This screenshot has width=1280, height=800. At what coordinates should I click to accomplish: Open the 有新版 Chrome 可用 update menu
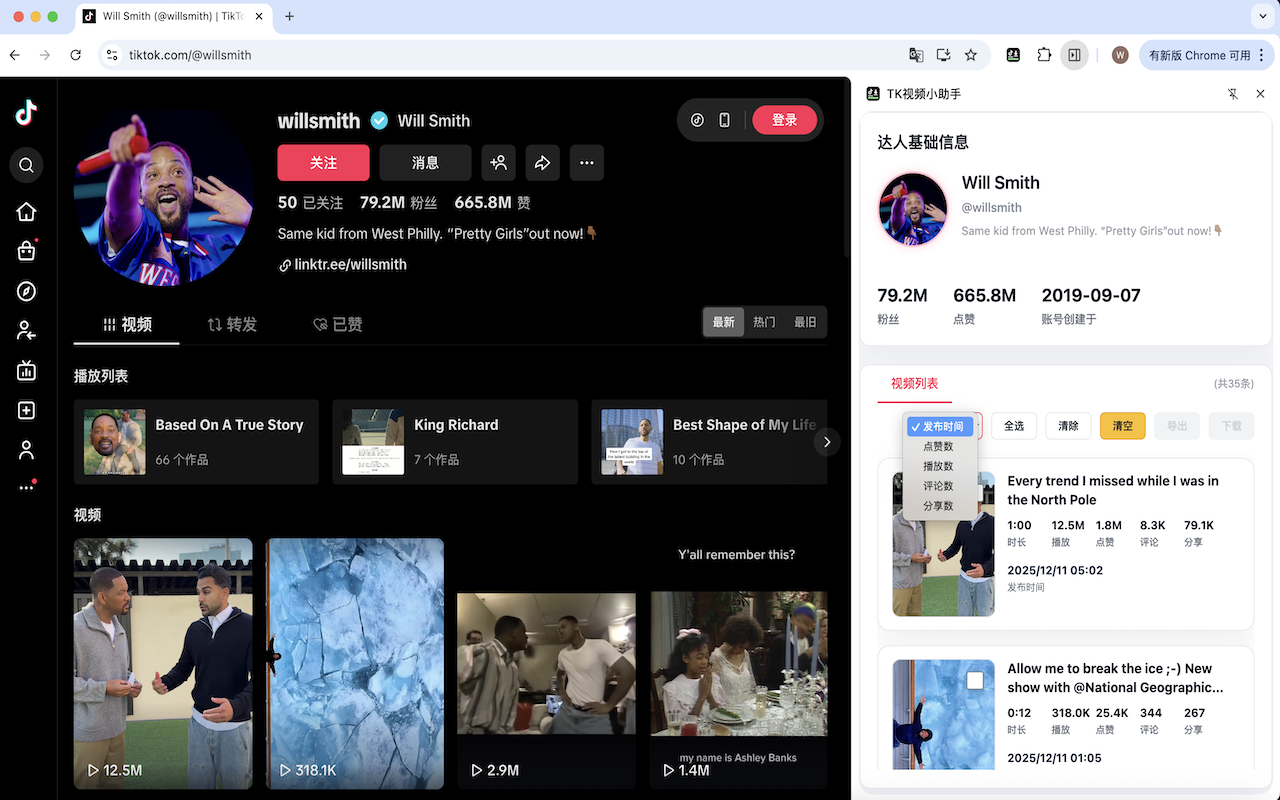(1204, 55)
